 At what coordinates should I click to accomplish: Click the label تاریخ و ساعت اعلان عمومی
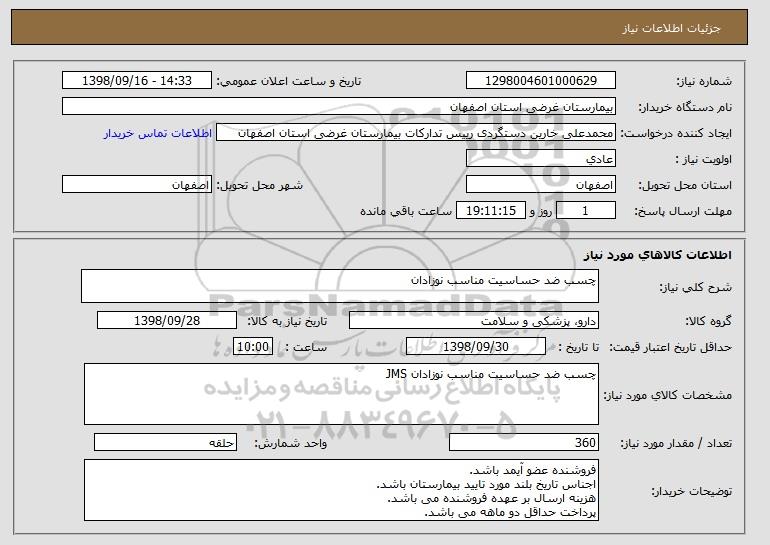289,81
